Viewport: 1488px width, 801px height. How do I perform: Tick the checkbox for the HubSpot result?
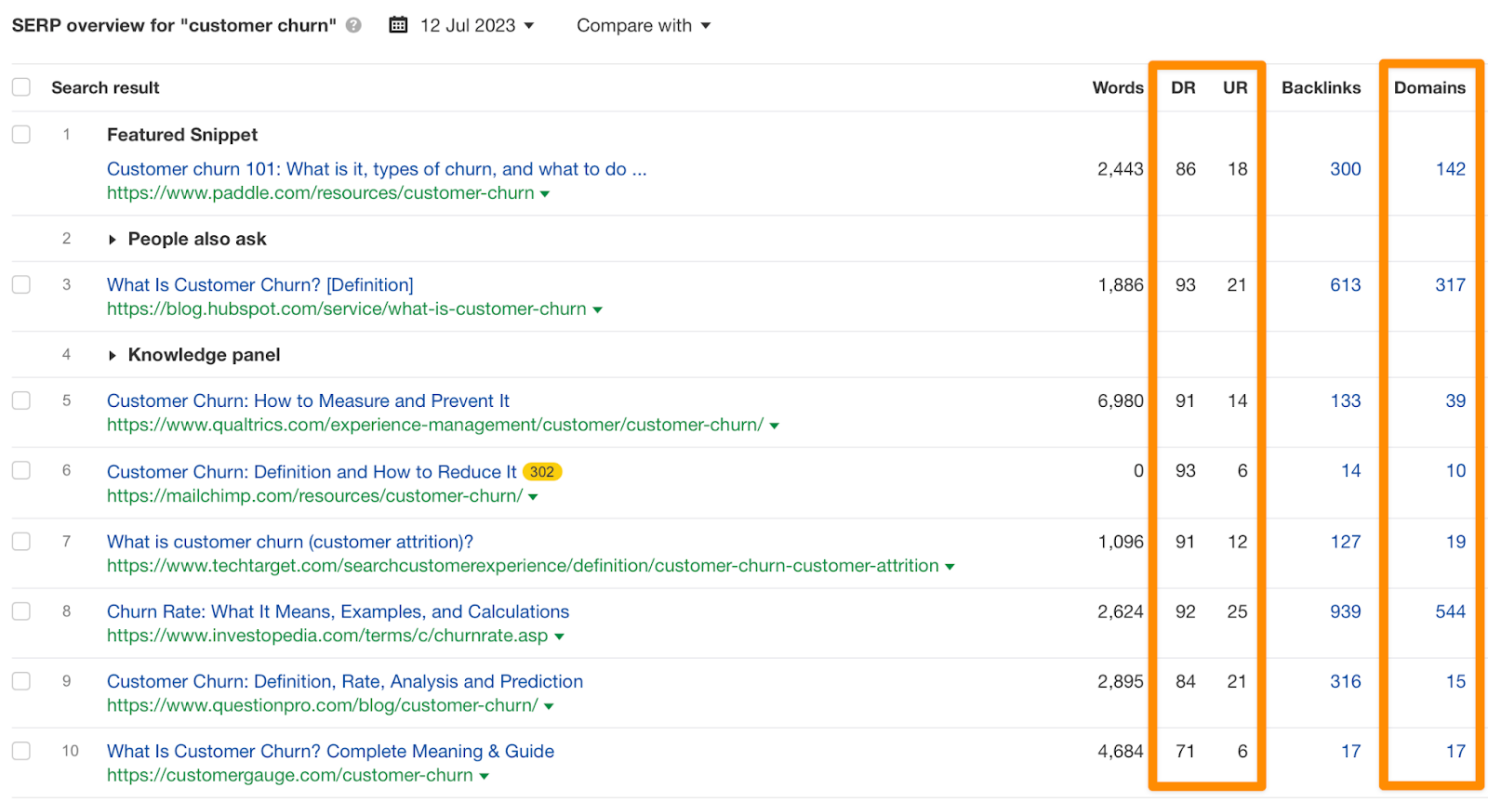click(21, 285)
